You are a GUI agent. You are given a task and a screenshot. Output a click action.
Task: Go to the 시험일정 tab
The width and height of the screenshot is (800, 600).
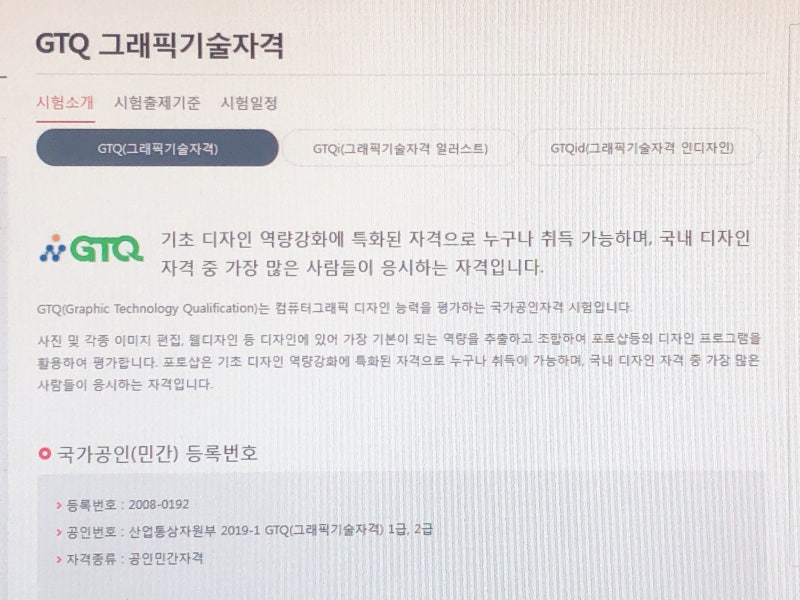249,103
